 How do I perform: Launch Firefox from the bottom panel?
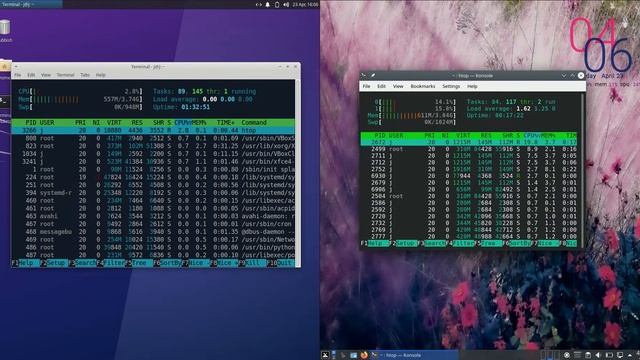click(x=364, y=355)
